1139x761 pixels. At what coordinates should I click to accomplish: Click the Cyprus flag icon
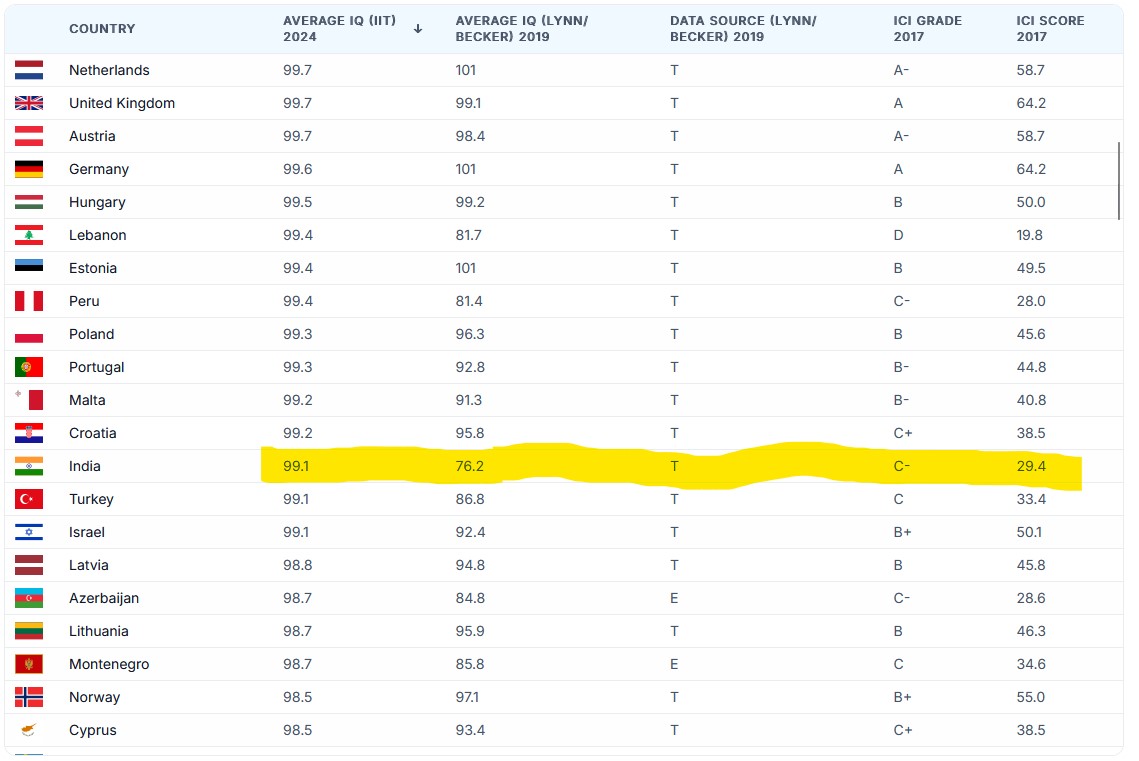coord(28,730)
